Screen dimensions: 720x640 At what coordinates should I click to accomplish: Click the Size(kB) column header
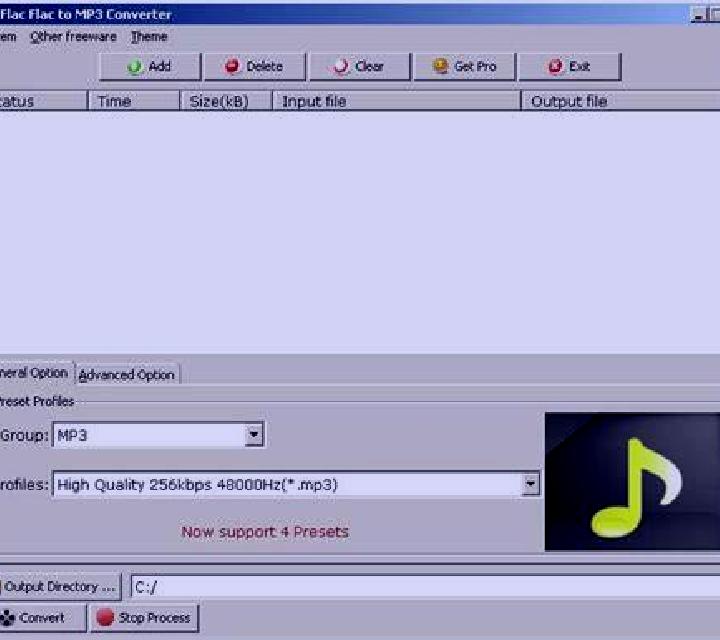coord(225,101)
